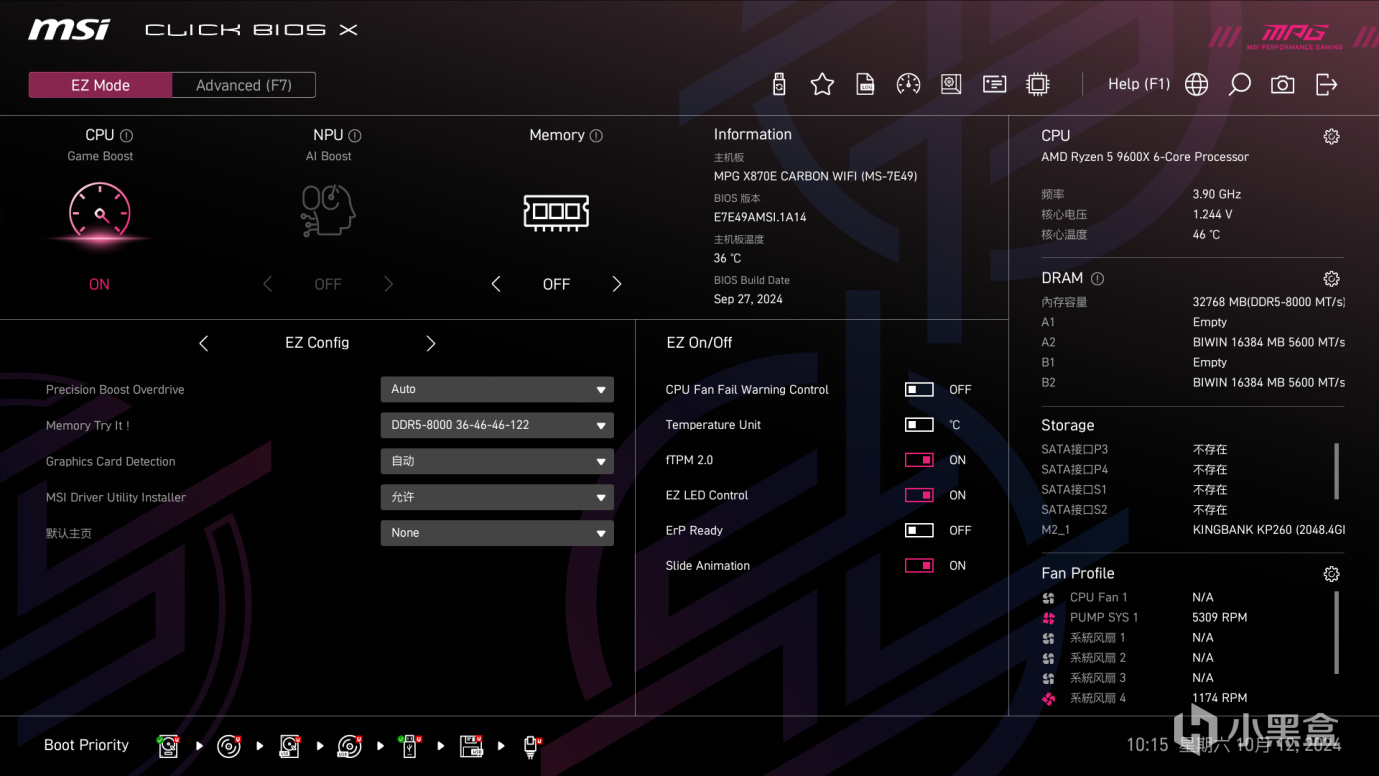Viewport: 1379px width, 776px height.
Task: Open search with the magnifier icon
Action: click(1240, 85)
